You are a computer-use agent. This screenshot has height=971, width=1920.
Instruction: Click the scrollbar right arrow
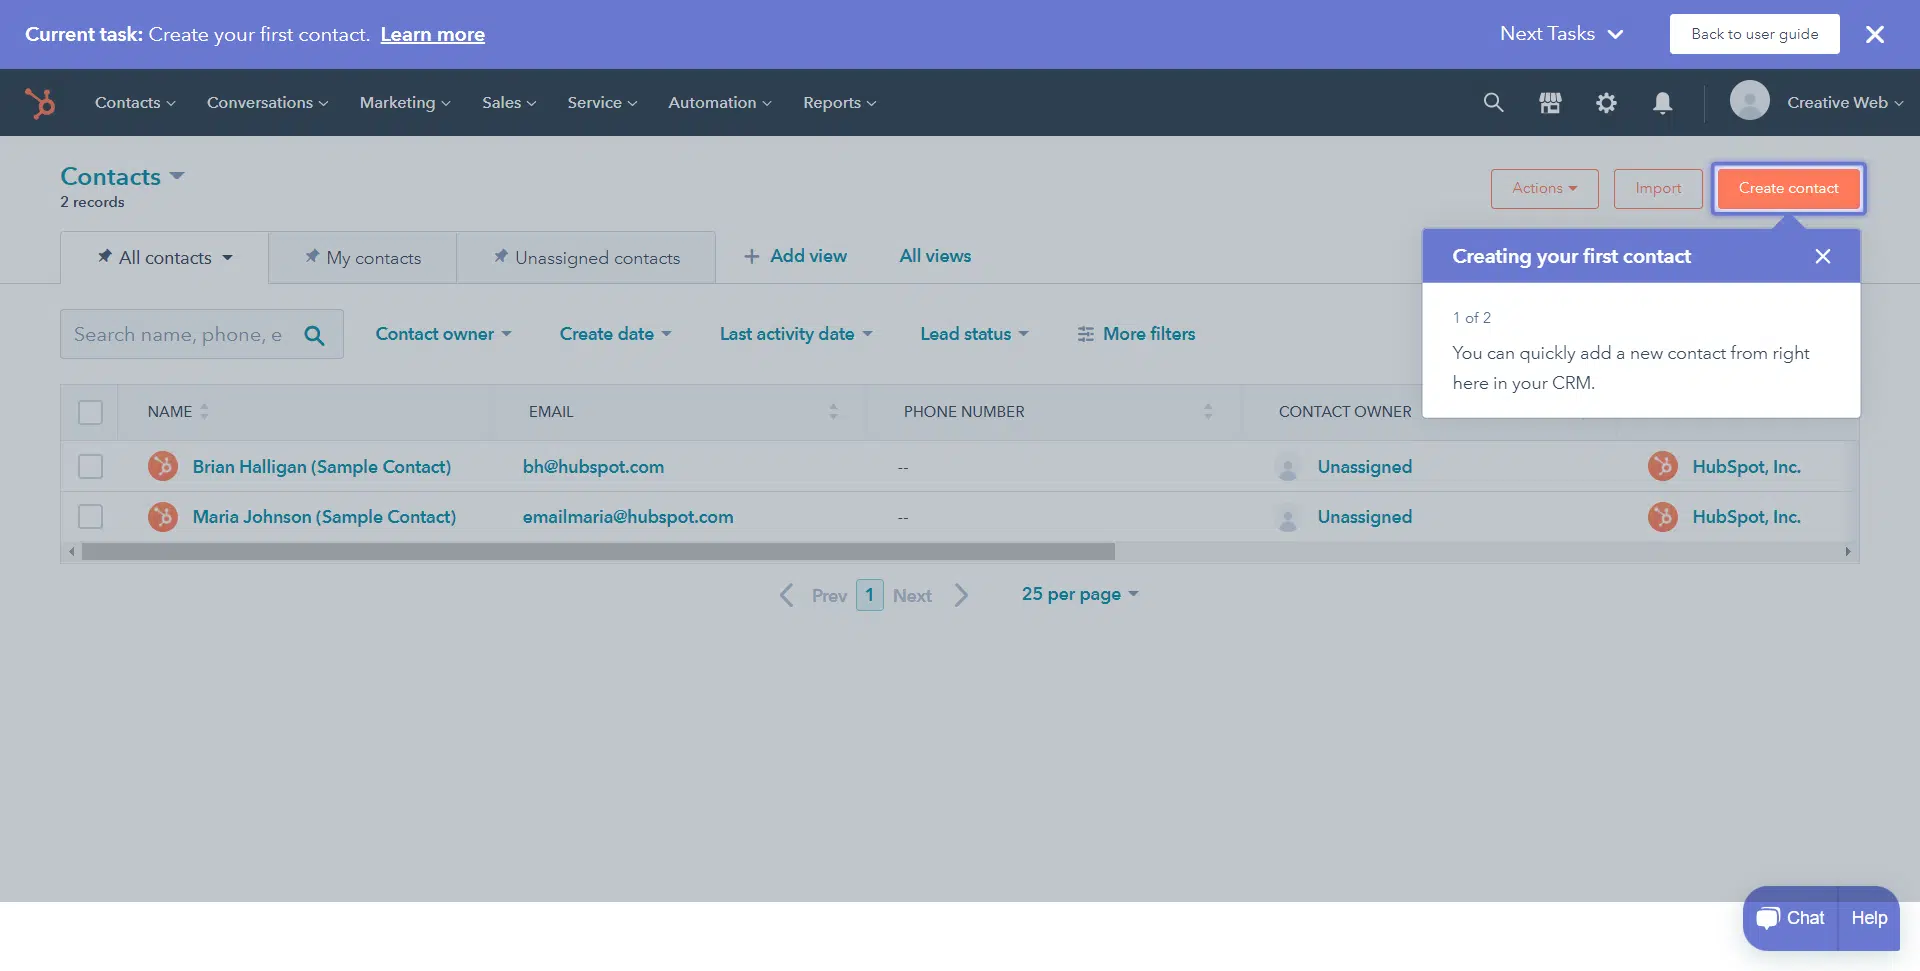click(1848, 552)
